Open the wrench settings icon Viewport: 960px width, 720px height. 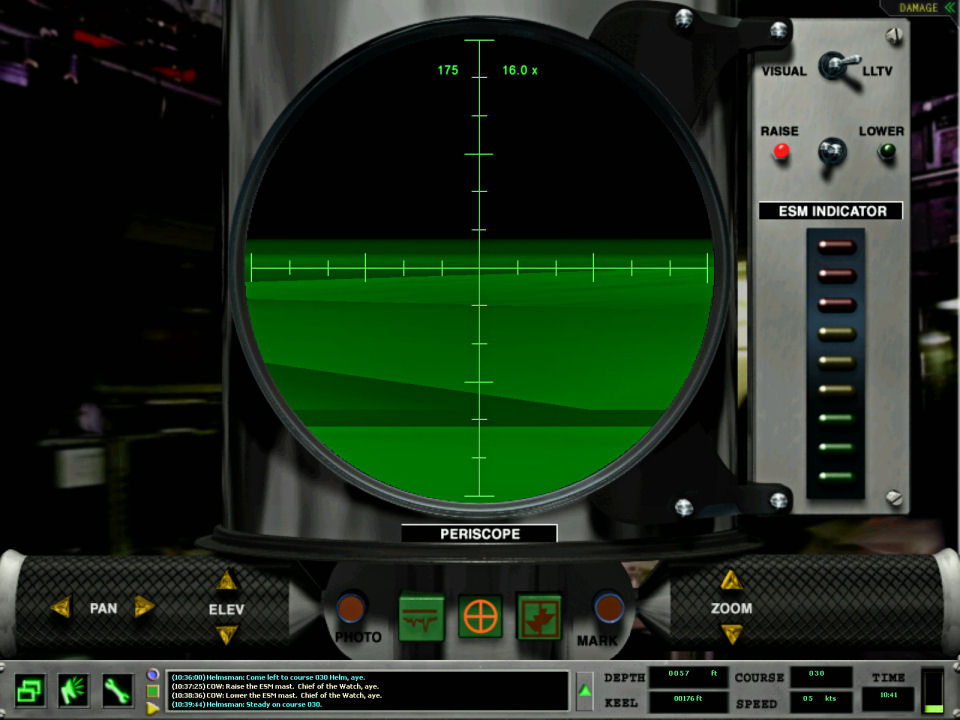tap(117, 690)
